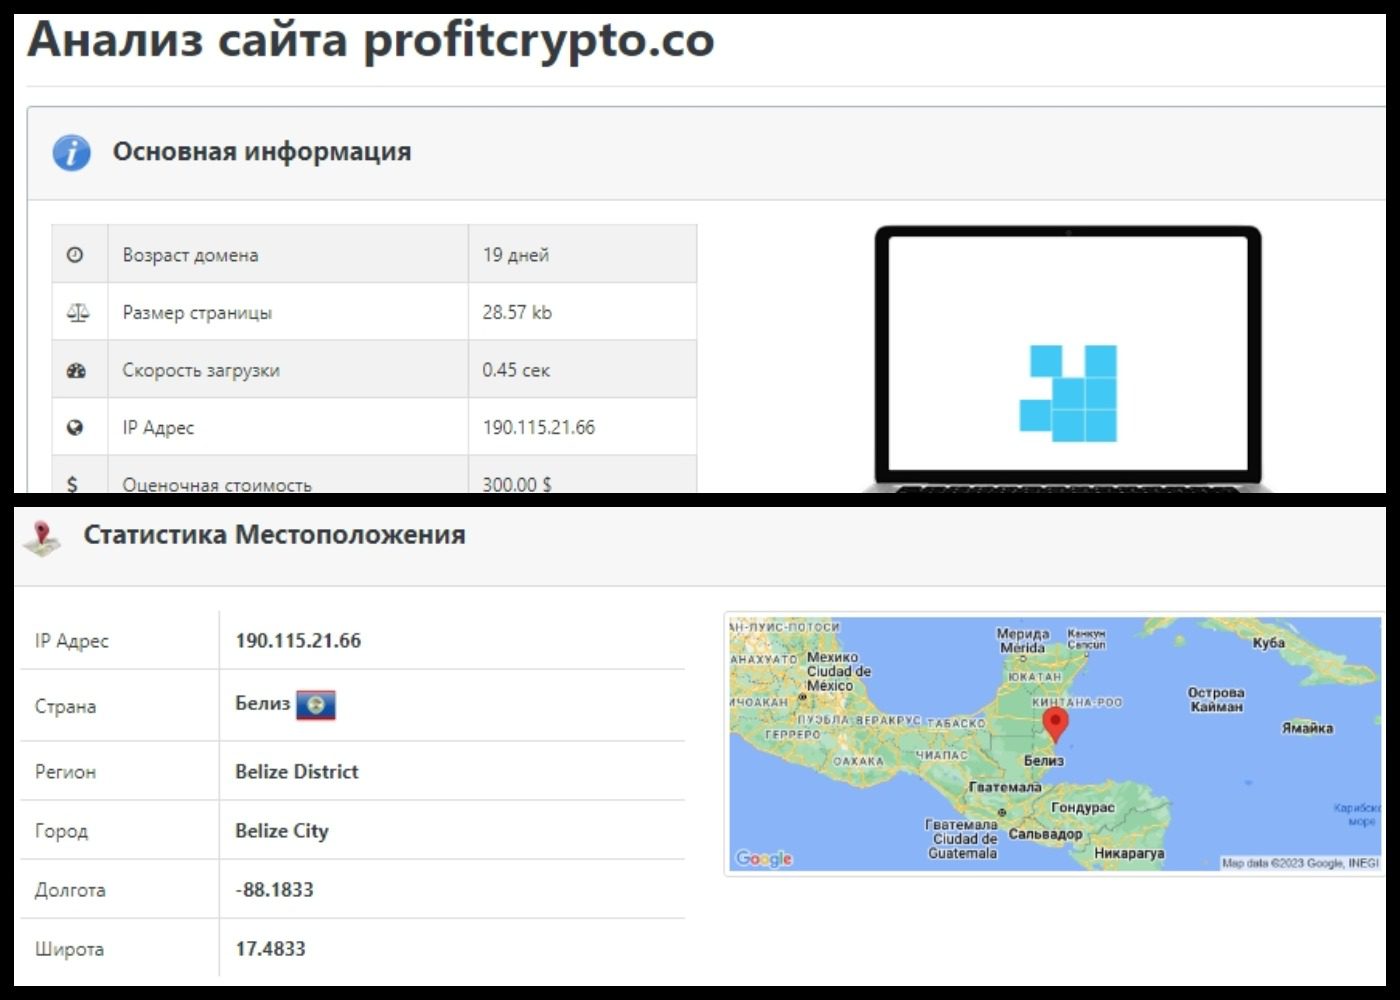Click Никарагуа label on the map
This screenshot has width=1400, height=1000.
(x=1129, y=853)
